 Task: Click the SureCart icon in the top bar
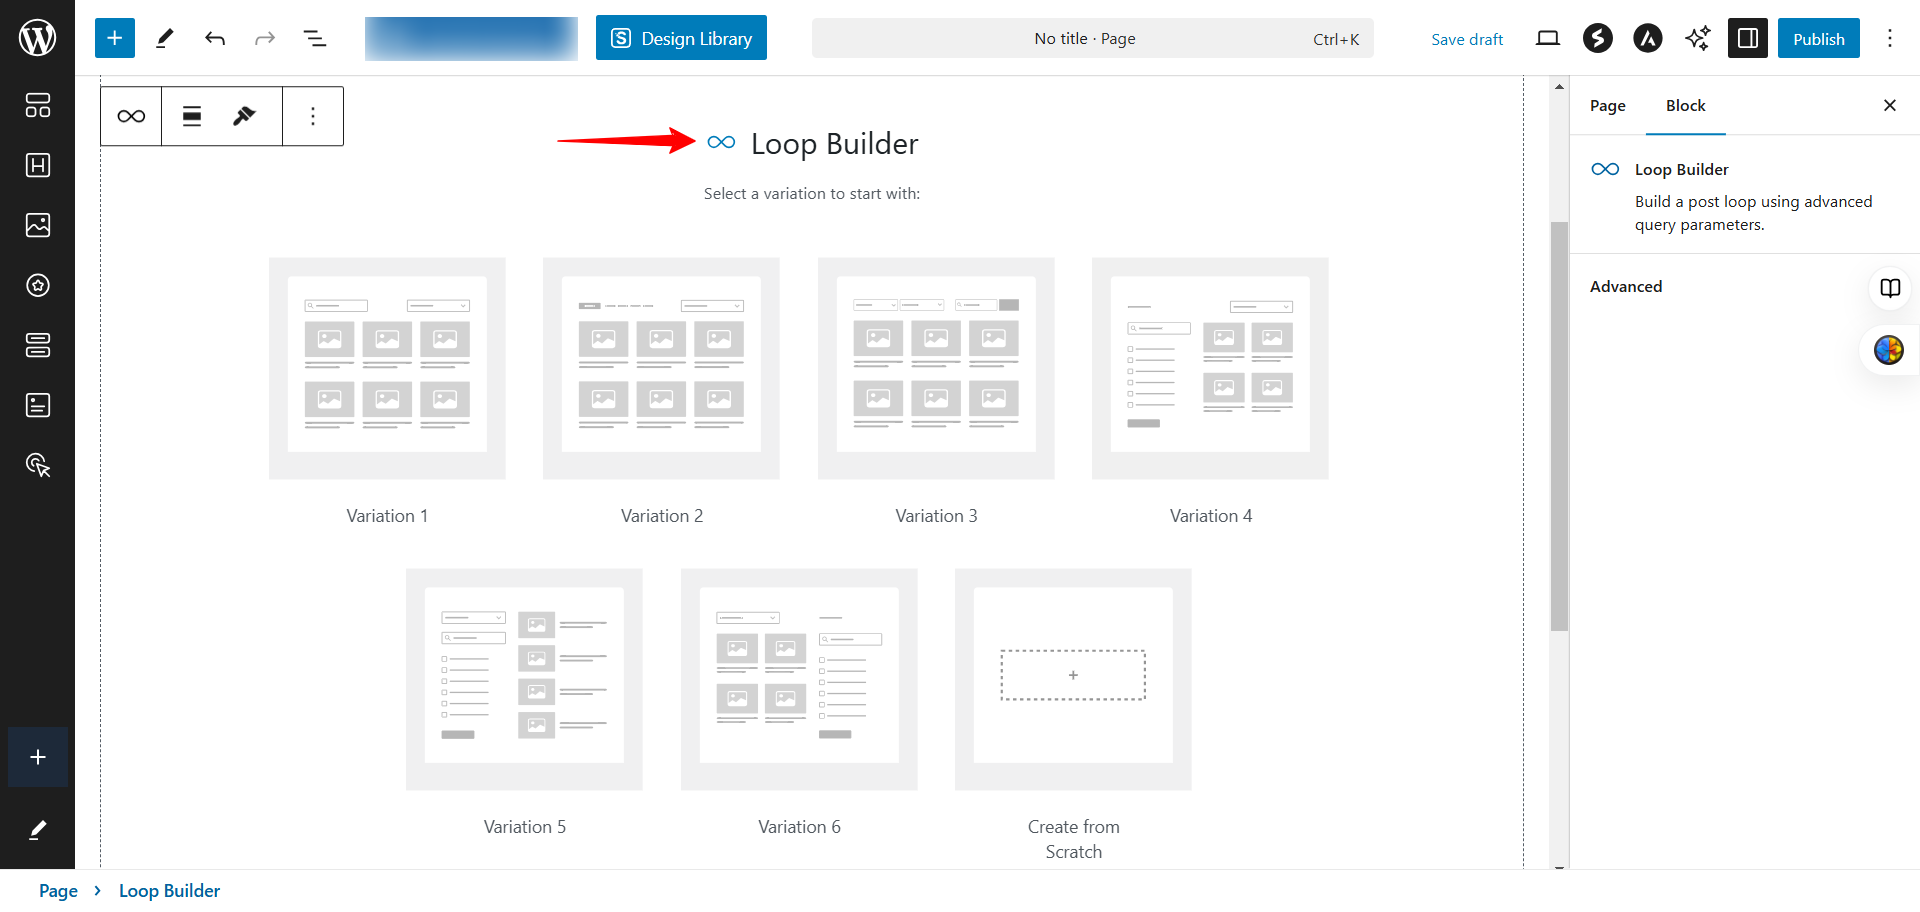pos(1597,38)
